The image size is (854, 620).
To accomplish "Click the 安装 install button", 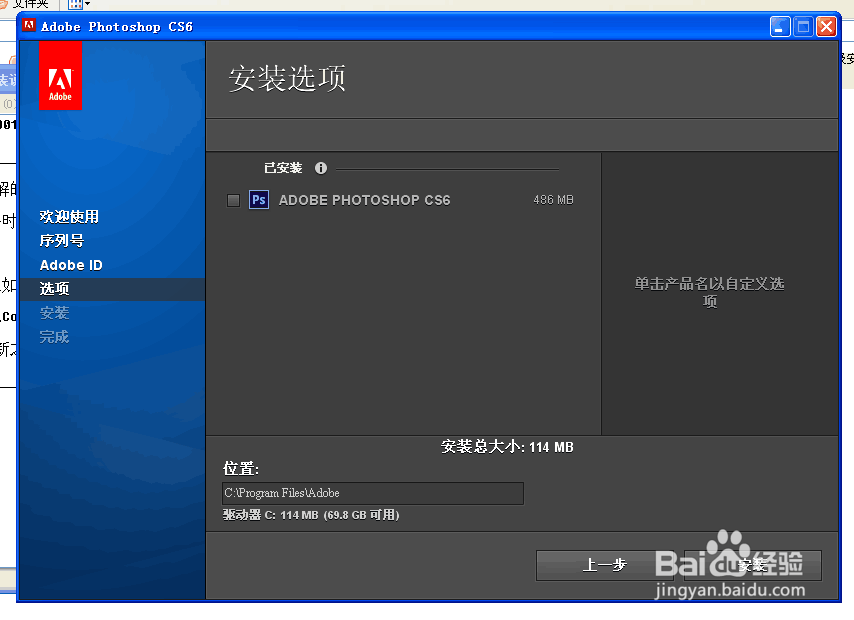I will coord(753,565).
